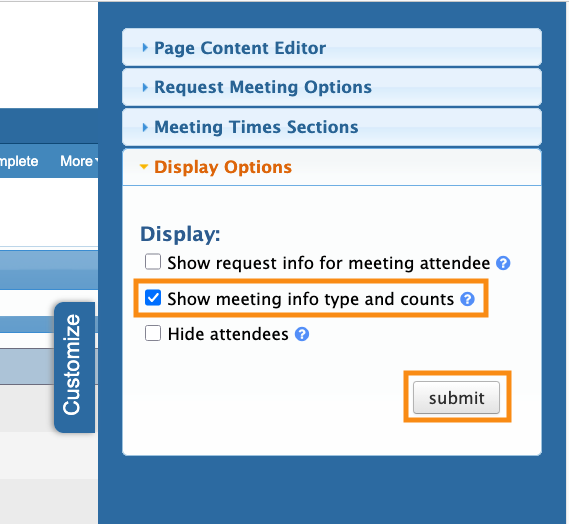Collapse the Display Options section header

[x=223, y=167]
